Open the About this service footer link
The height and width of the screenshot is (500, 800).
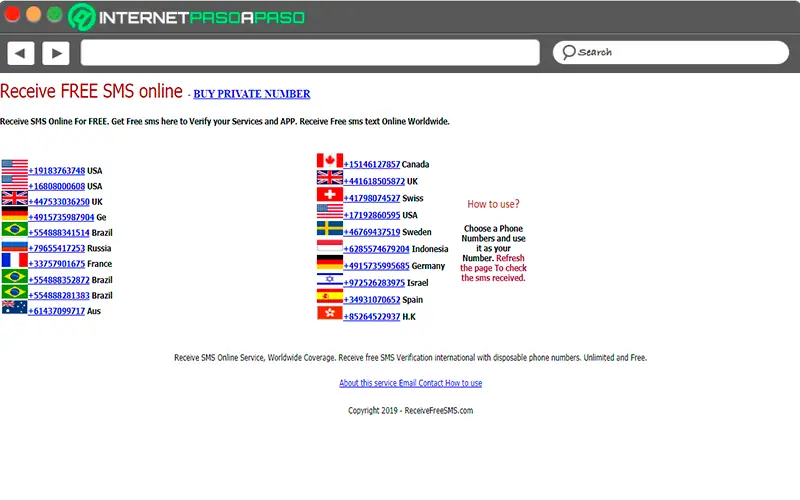[368, 383]
